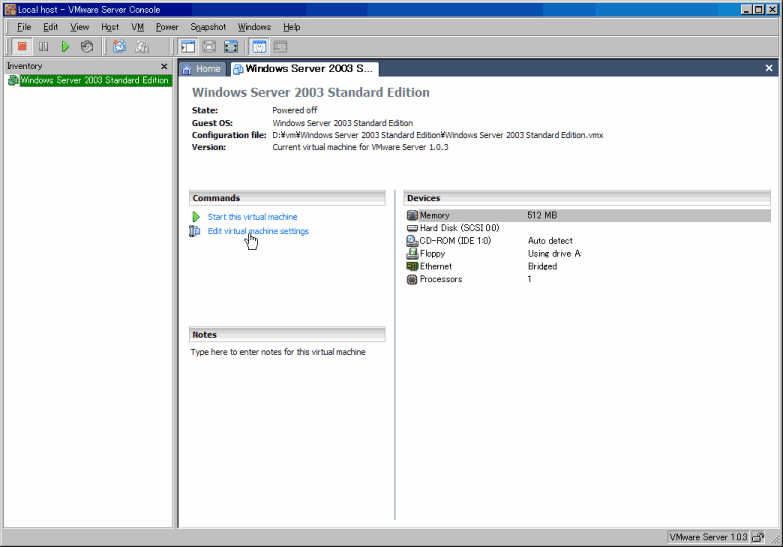Click the VMware Server 1.0.3 status bar text
The image size is (783, 547).
(708, 538)
